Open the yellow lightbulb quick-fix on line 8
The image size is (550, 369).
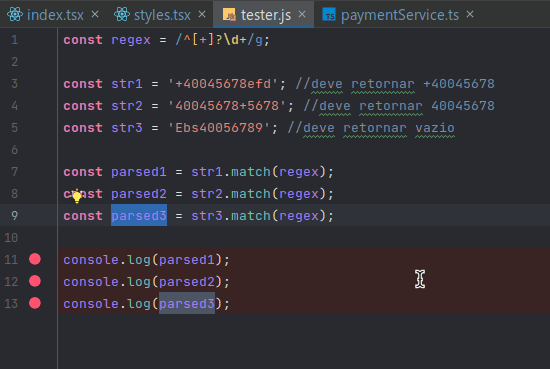(77, 196)
